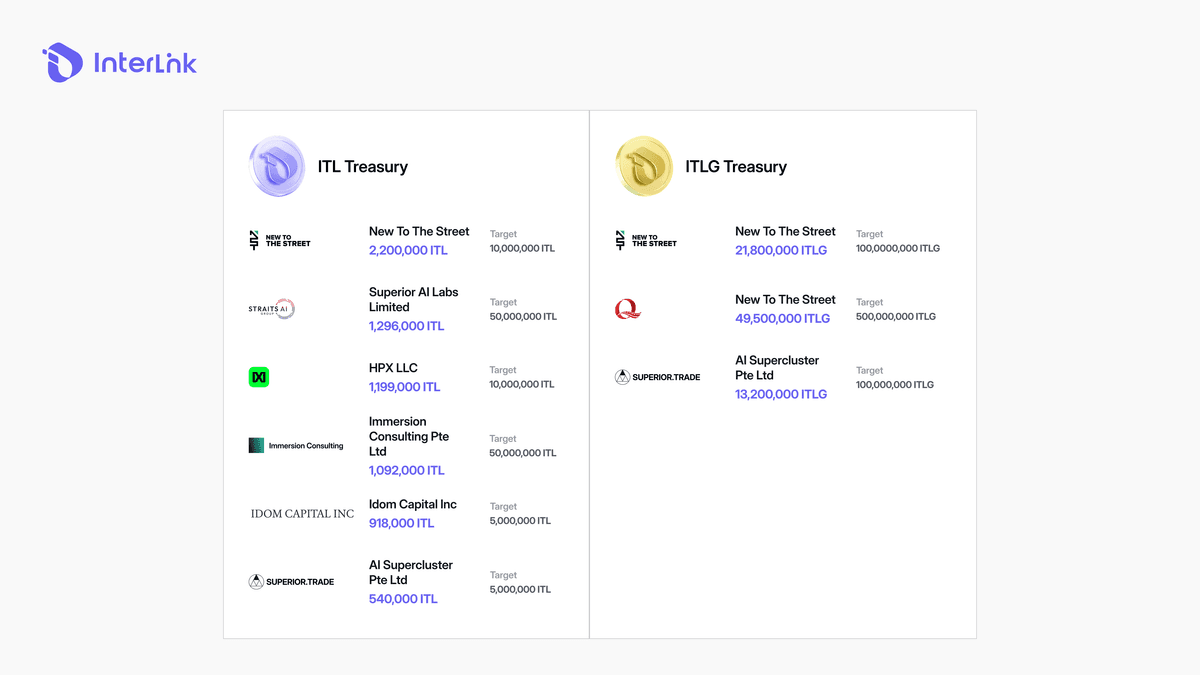1200x675 pixels.
Task: Click the 1,199,000 ITL amount
Action: coord(405,387)
